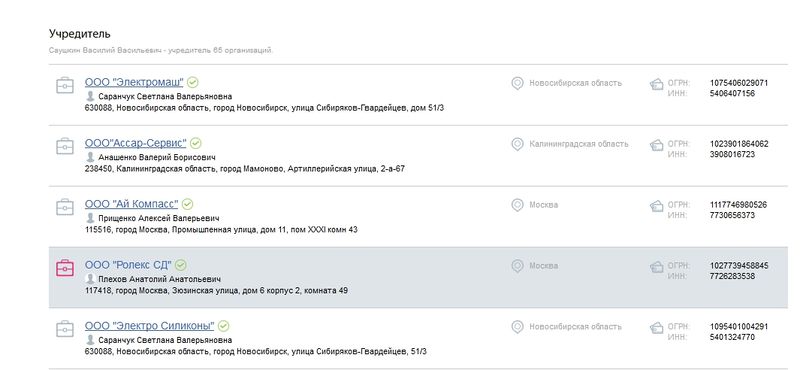
Task: Click the ID card icon in Электромаш row
Action: coord(657,84)
